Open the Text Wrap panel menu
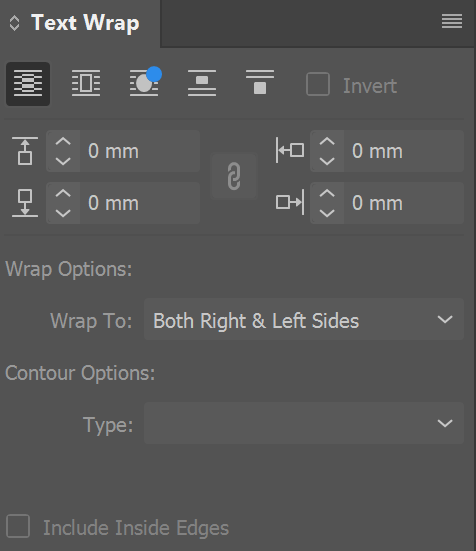This screenshot has height=551, width=476. 452,21
